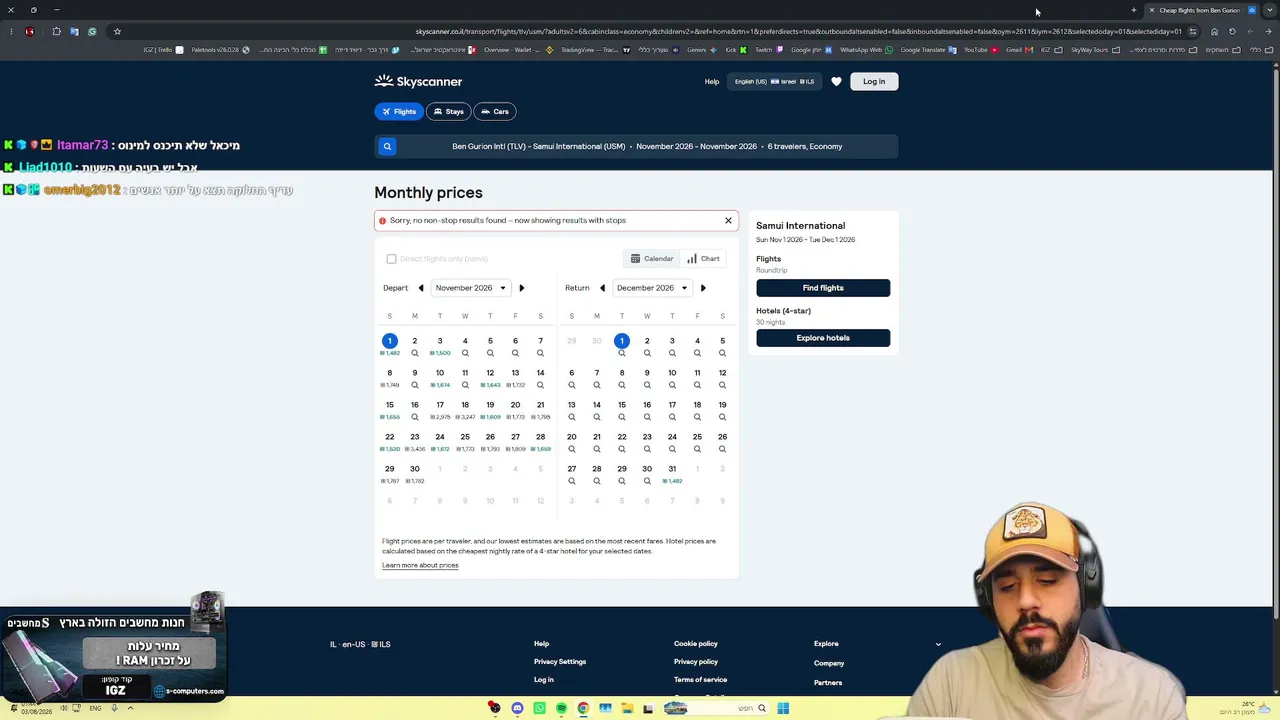Open footer Cookie policy link

(696, 644)
